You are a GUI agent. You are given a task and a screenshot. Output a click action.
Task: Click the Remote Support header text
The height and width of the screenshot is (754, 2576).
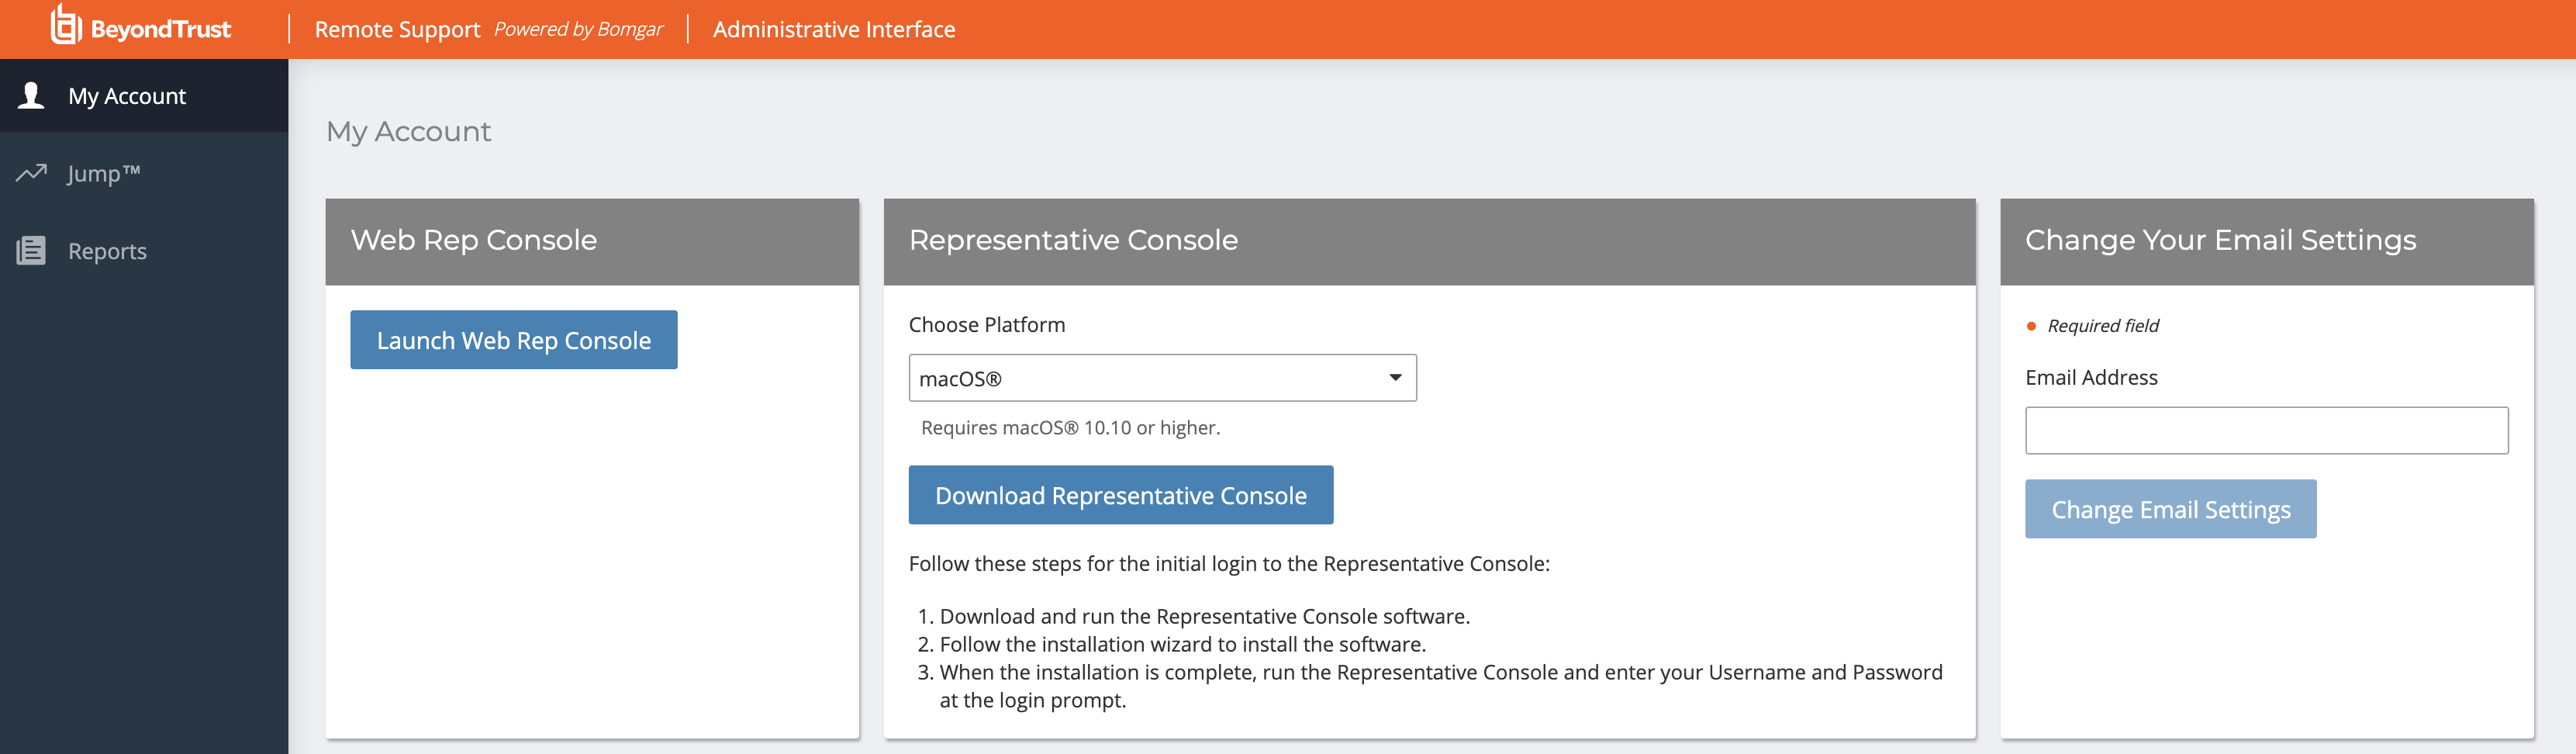point(397,30)
